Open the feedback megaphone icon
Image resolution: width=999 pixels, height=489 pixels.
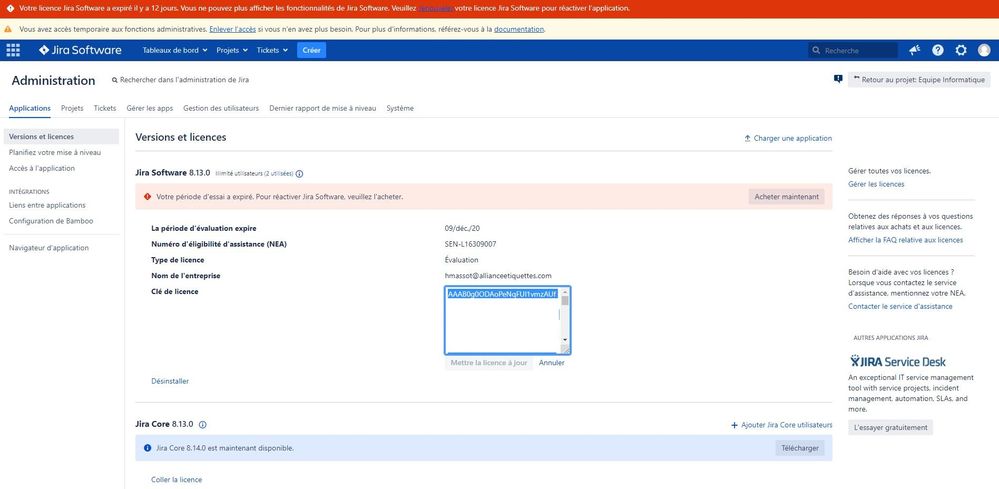tap(915, 50)
